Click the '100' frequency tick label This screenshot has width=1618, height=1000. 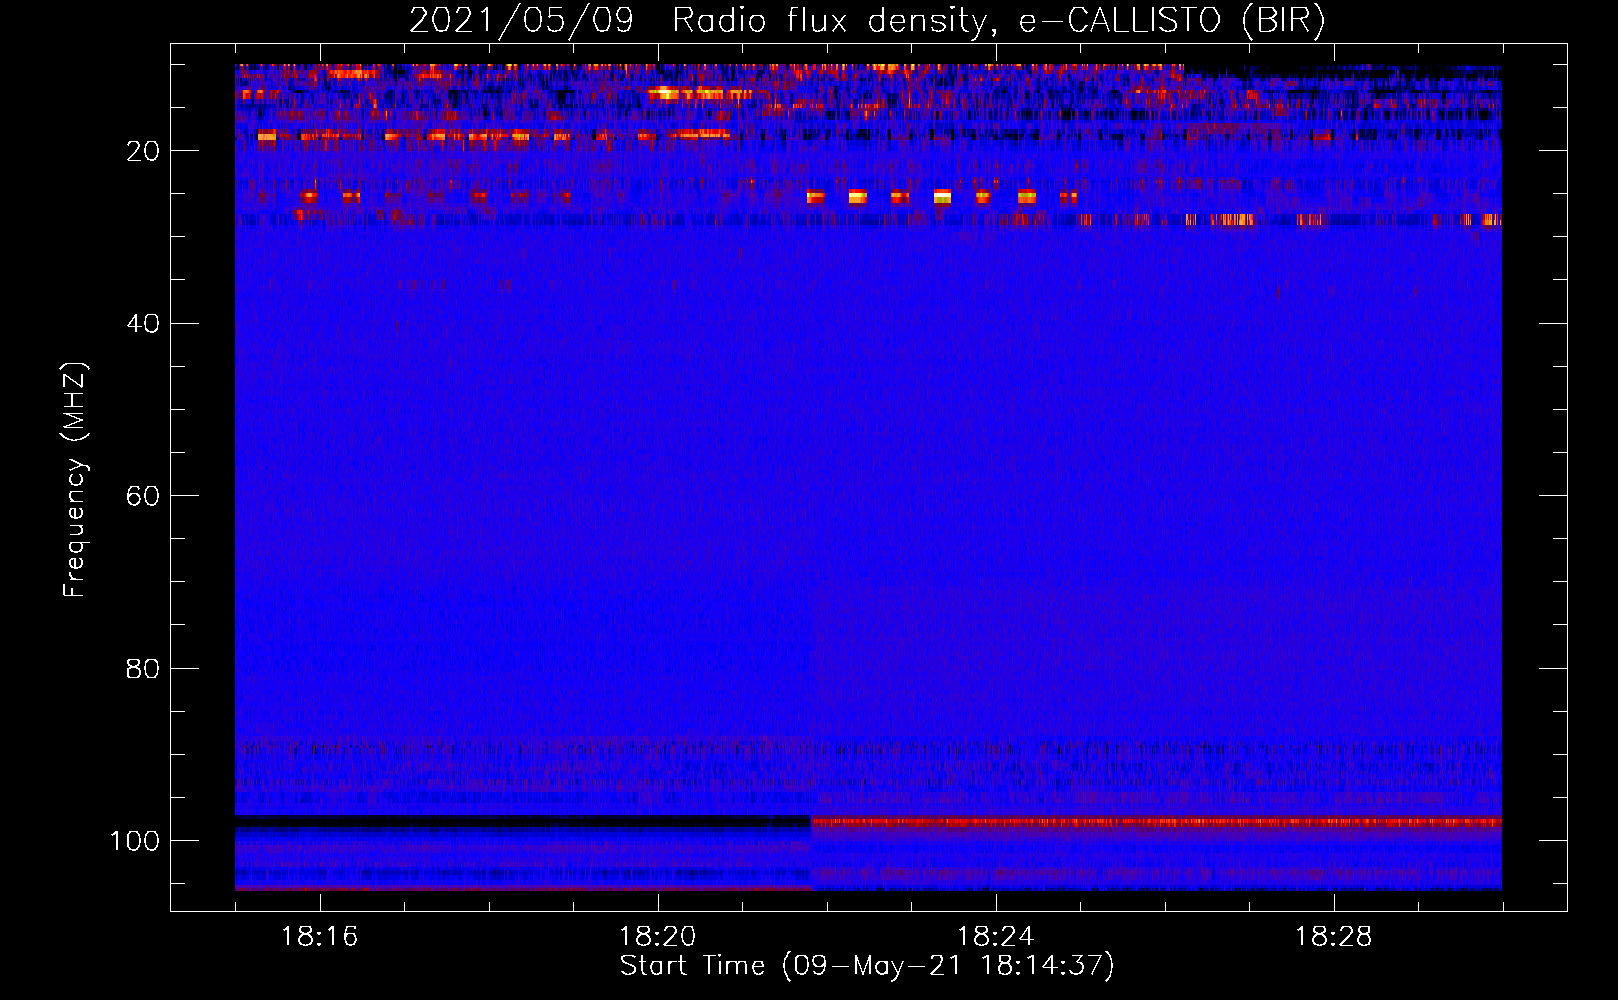pos(135,841)
